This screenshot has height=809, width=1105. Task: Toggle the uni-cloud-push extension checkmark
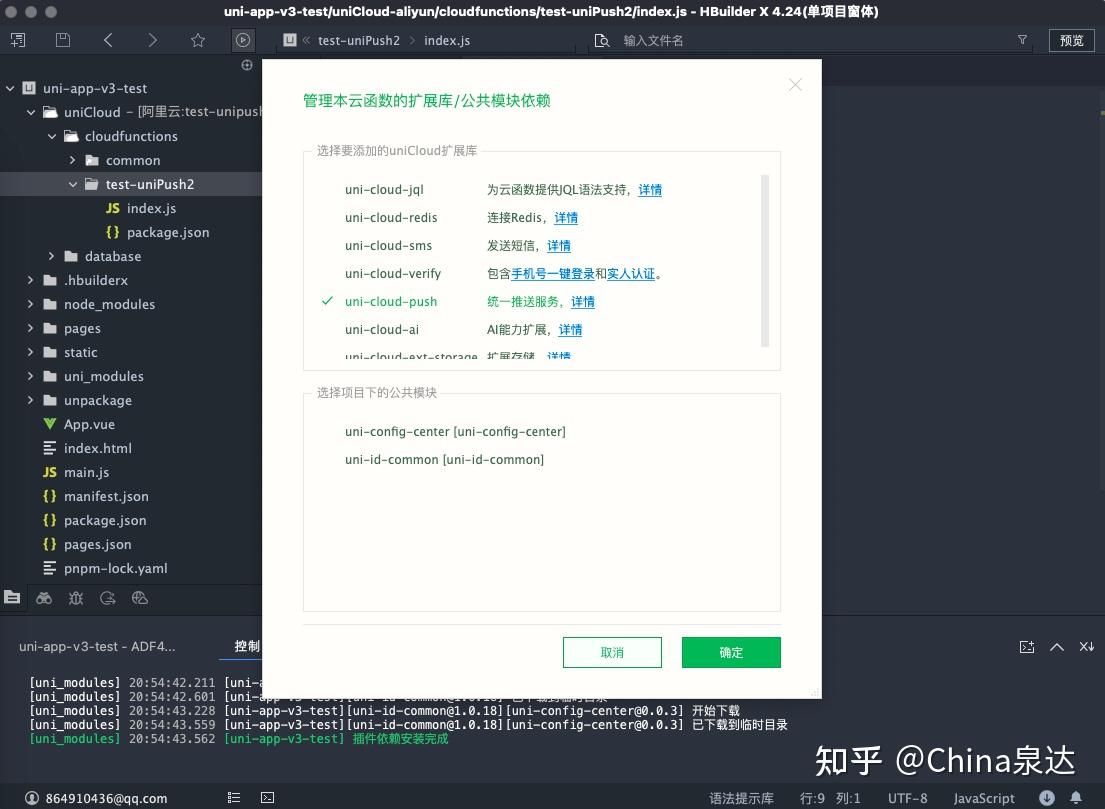click(325, 301)
